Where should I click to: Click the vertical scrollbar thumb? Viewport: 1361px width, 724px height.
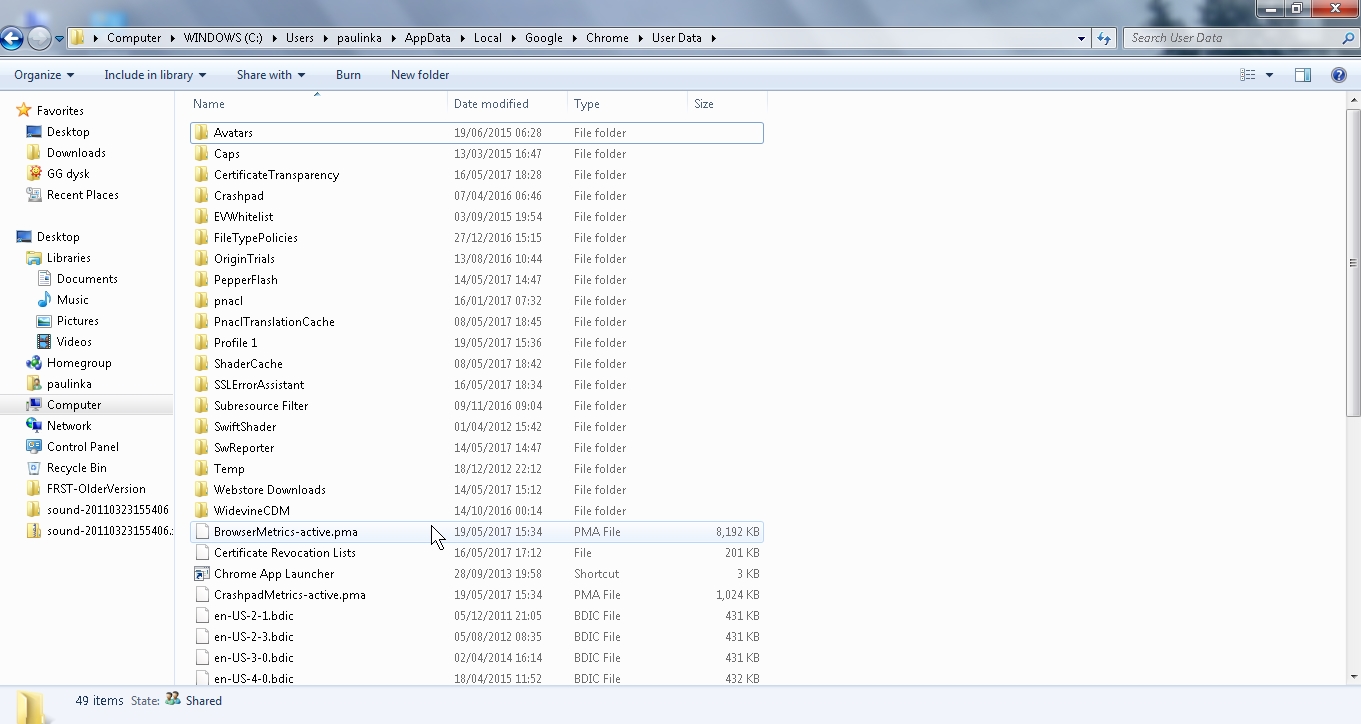click(1353, 262)
